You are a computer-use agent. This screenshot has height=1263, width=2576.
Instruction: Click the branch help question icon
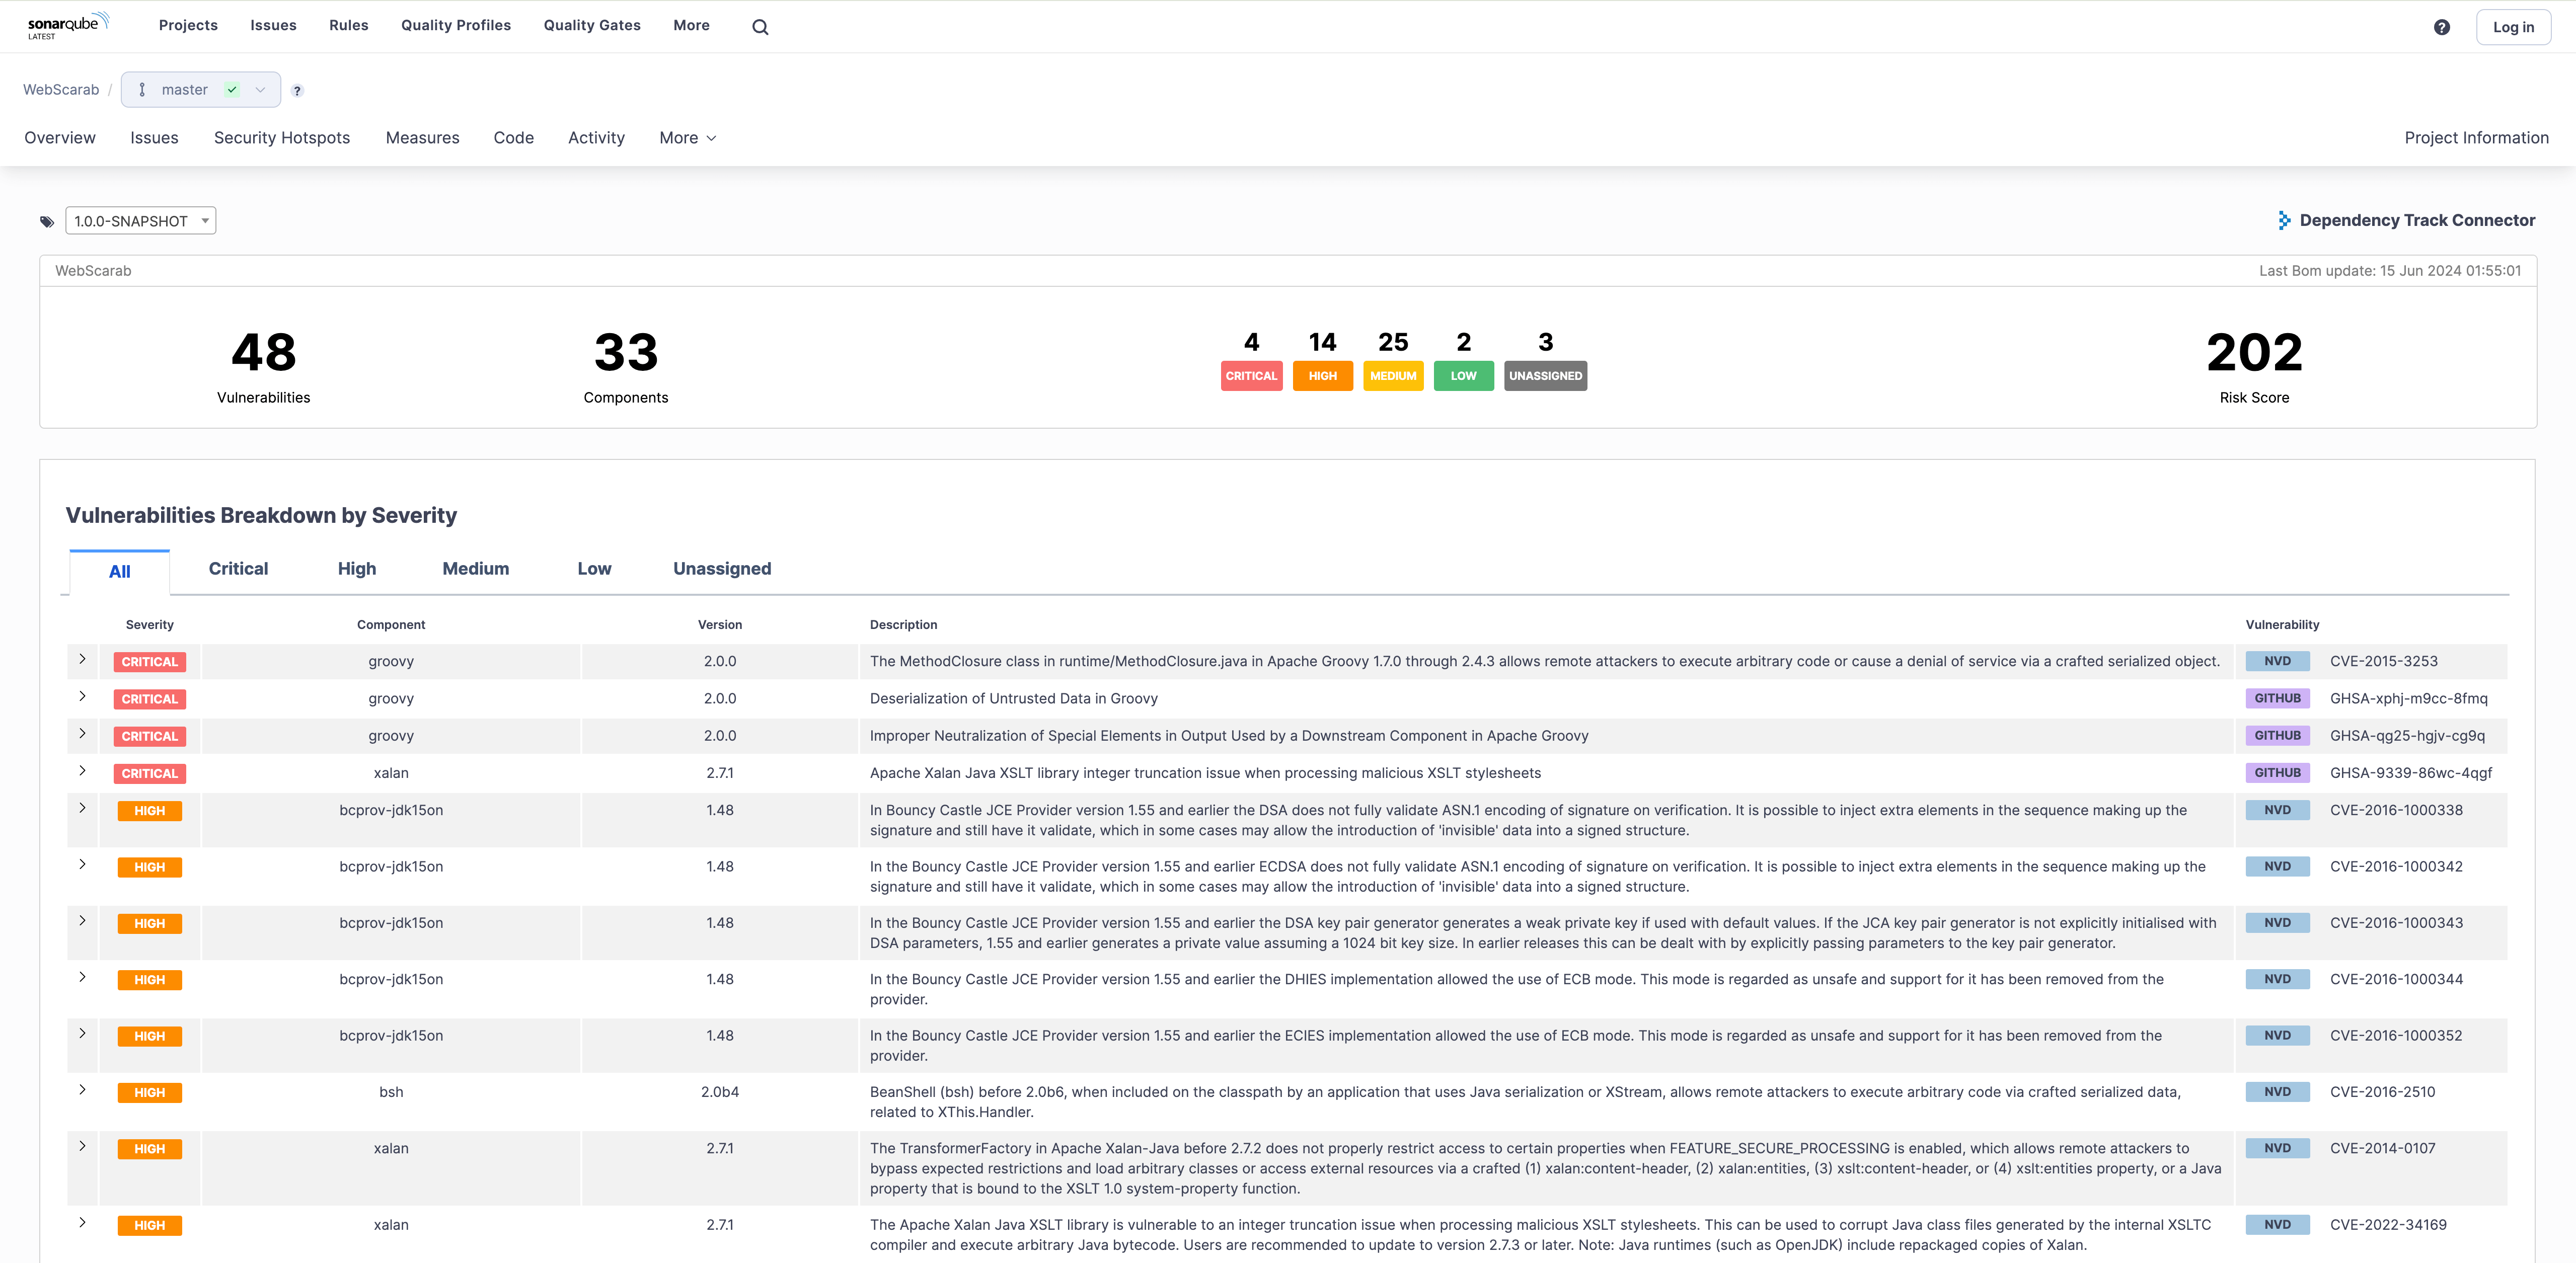point(297,91)
